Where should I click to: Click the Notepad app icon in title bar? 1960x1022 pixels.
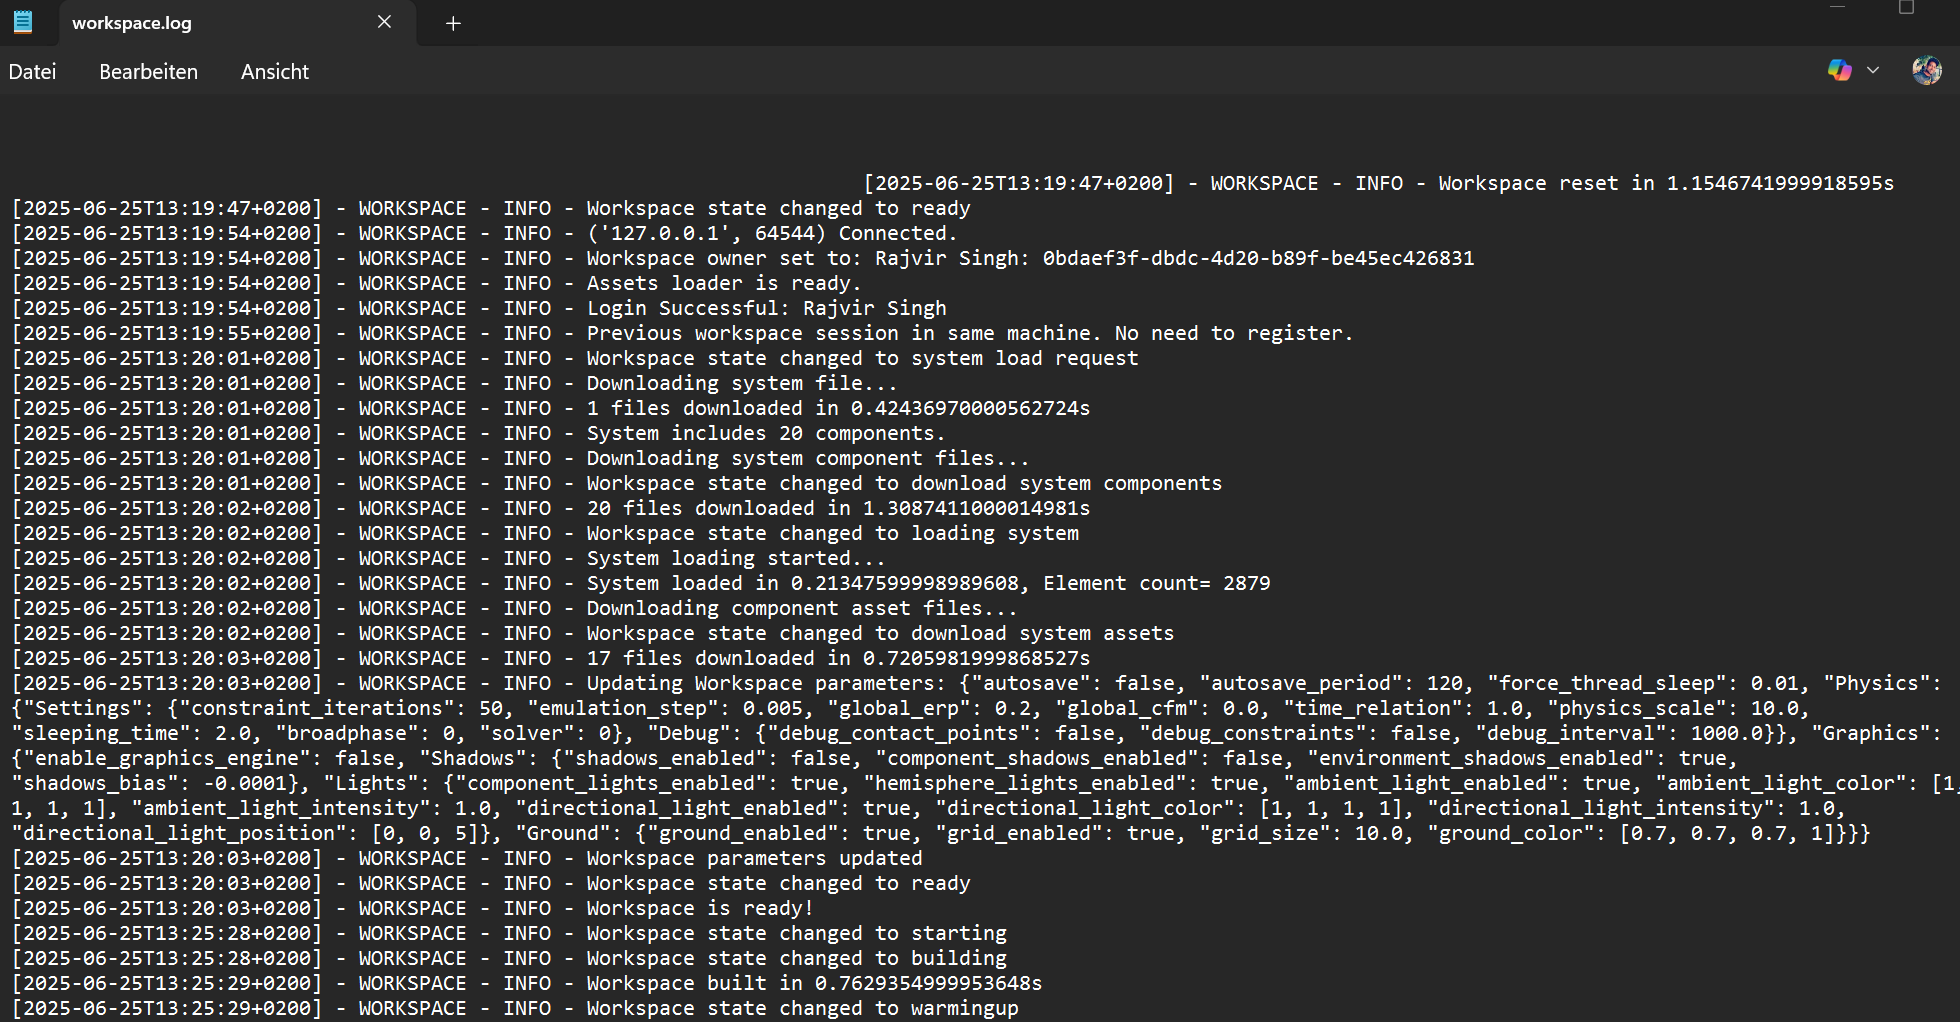[22, 22]
